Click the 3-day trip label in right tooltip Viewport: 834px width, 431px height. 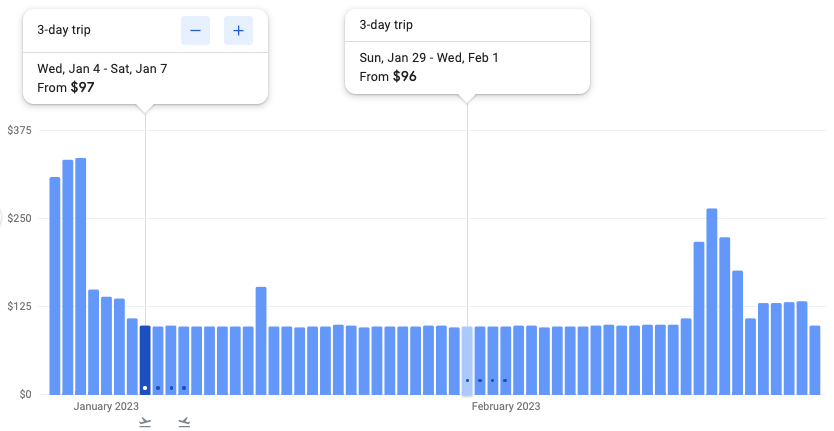click(386, 25)
